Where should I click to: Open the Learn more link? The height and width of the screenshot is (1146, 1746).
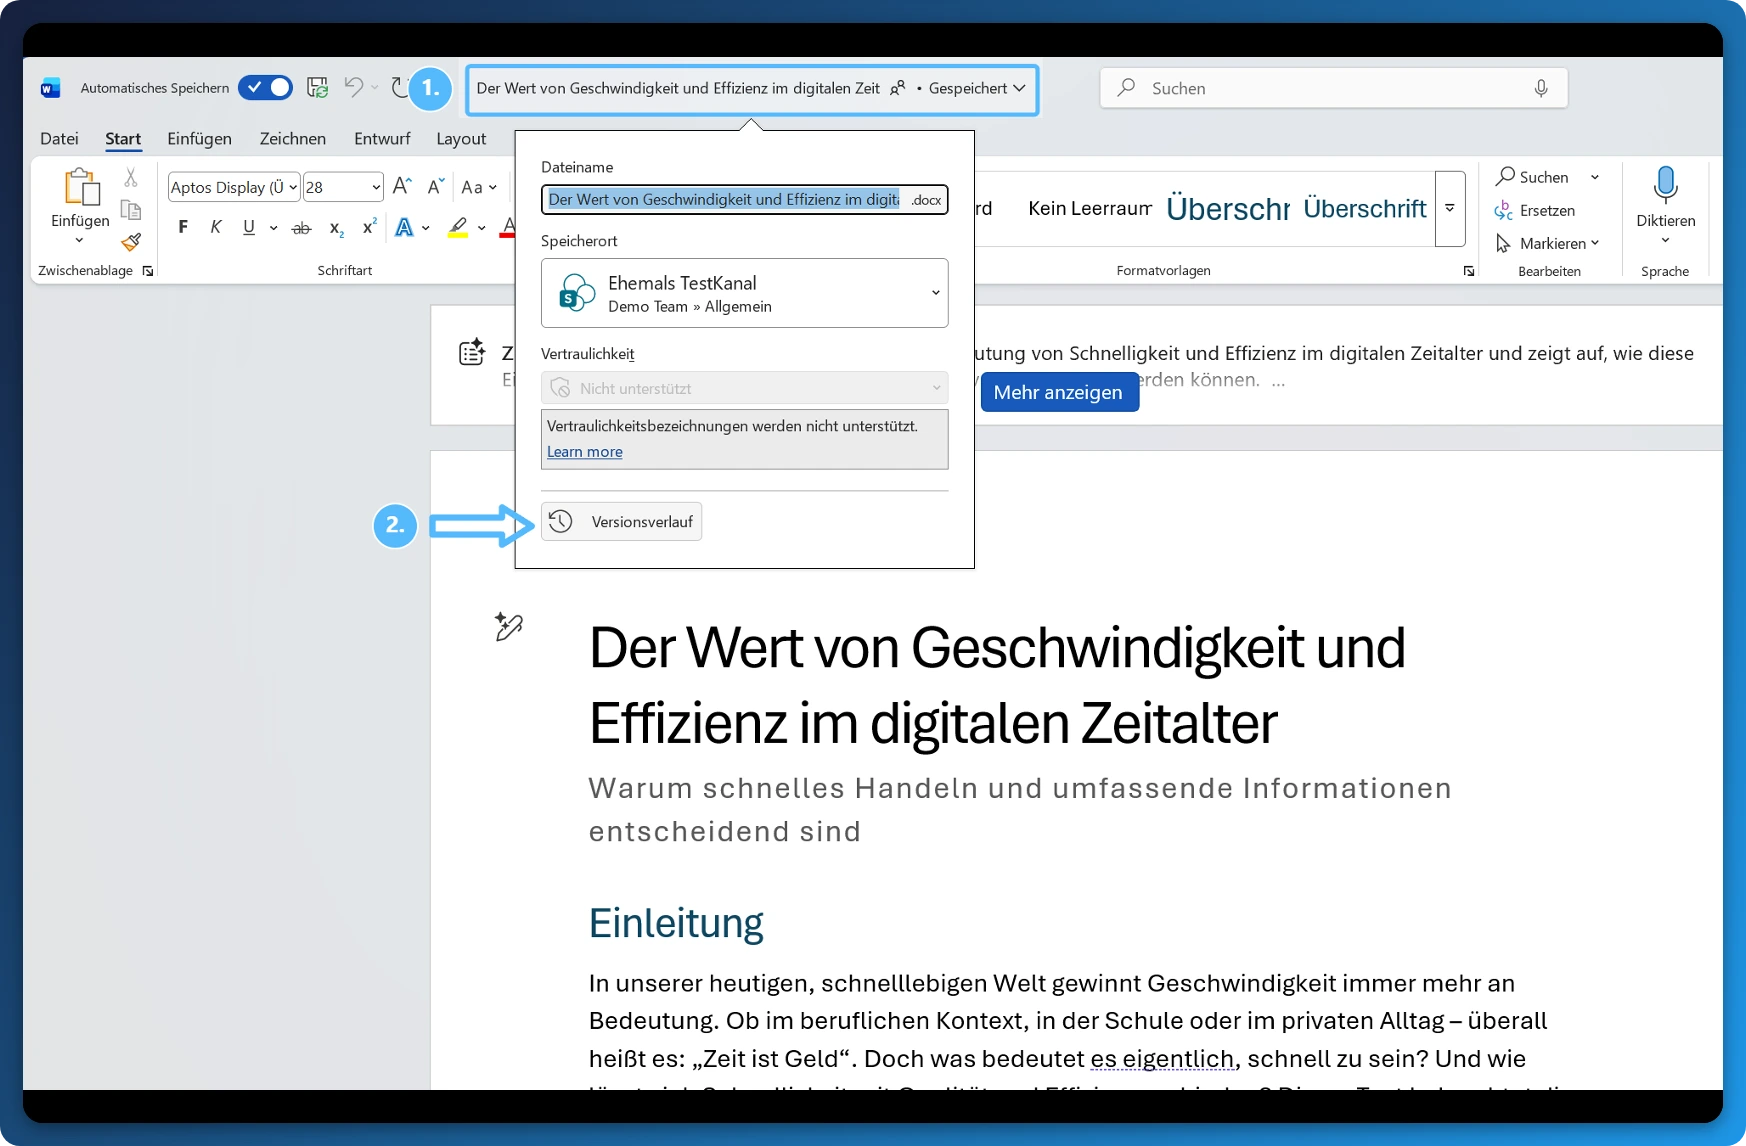(x=585, y=452)
